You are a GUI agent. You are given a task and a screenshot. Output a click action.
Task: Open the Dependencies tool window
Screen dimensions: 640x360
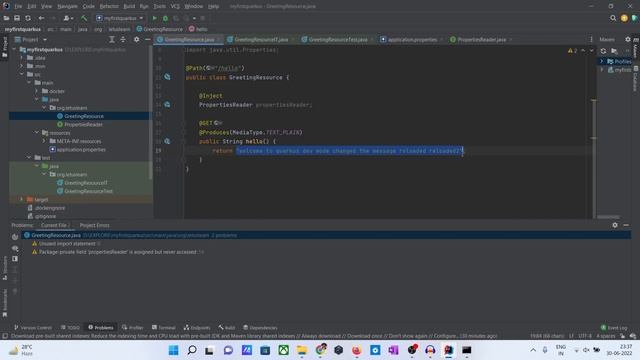(x=260, y=327)
